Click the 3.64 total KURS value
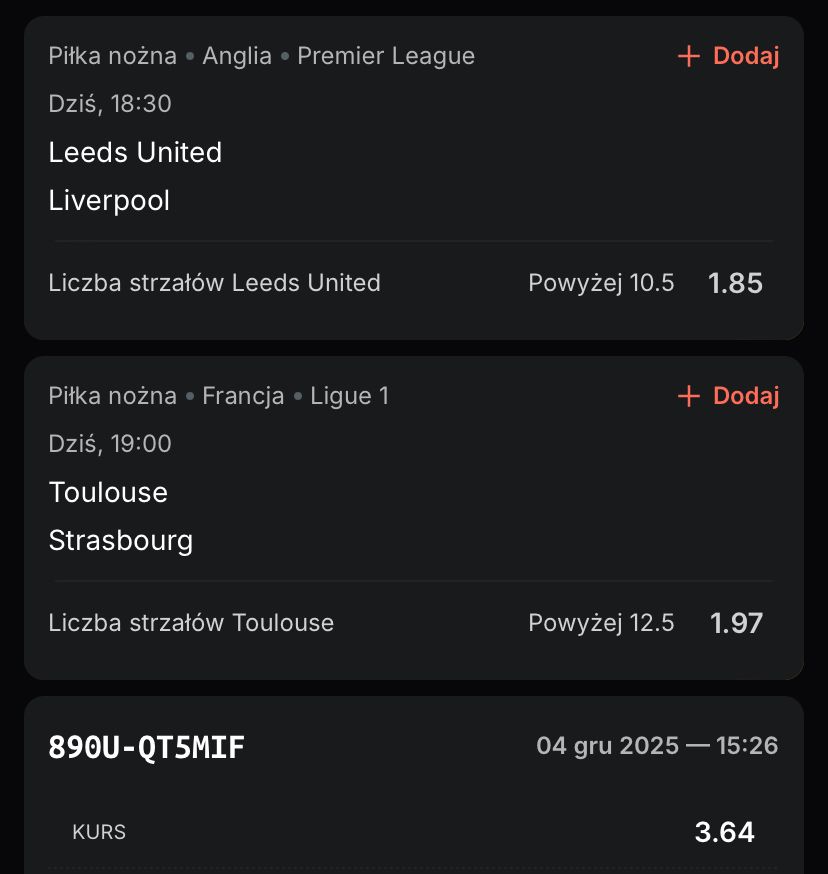 point(724,832)
